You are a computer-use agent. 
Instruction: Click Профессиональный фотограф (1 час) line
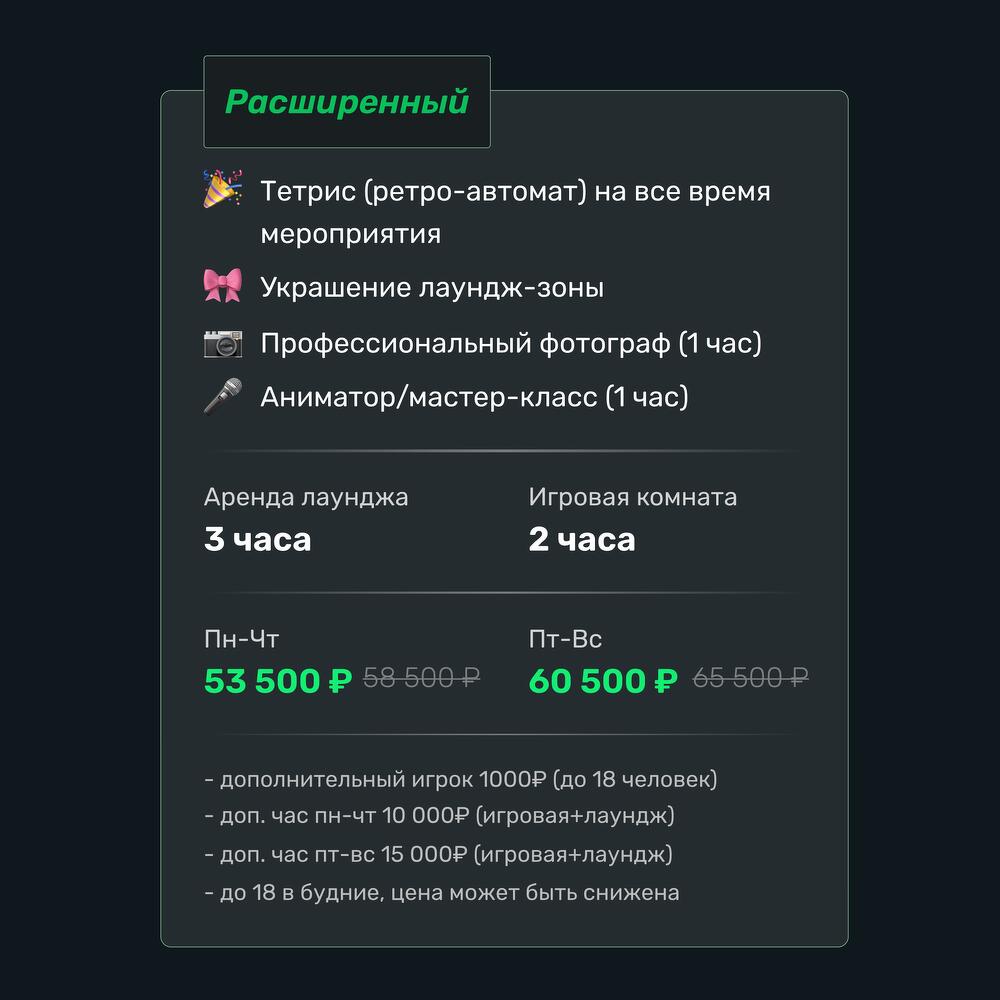[x=511, y=343]
